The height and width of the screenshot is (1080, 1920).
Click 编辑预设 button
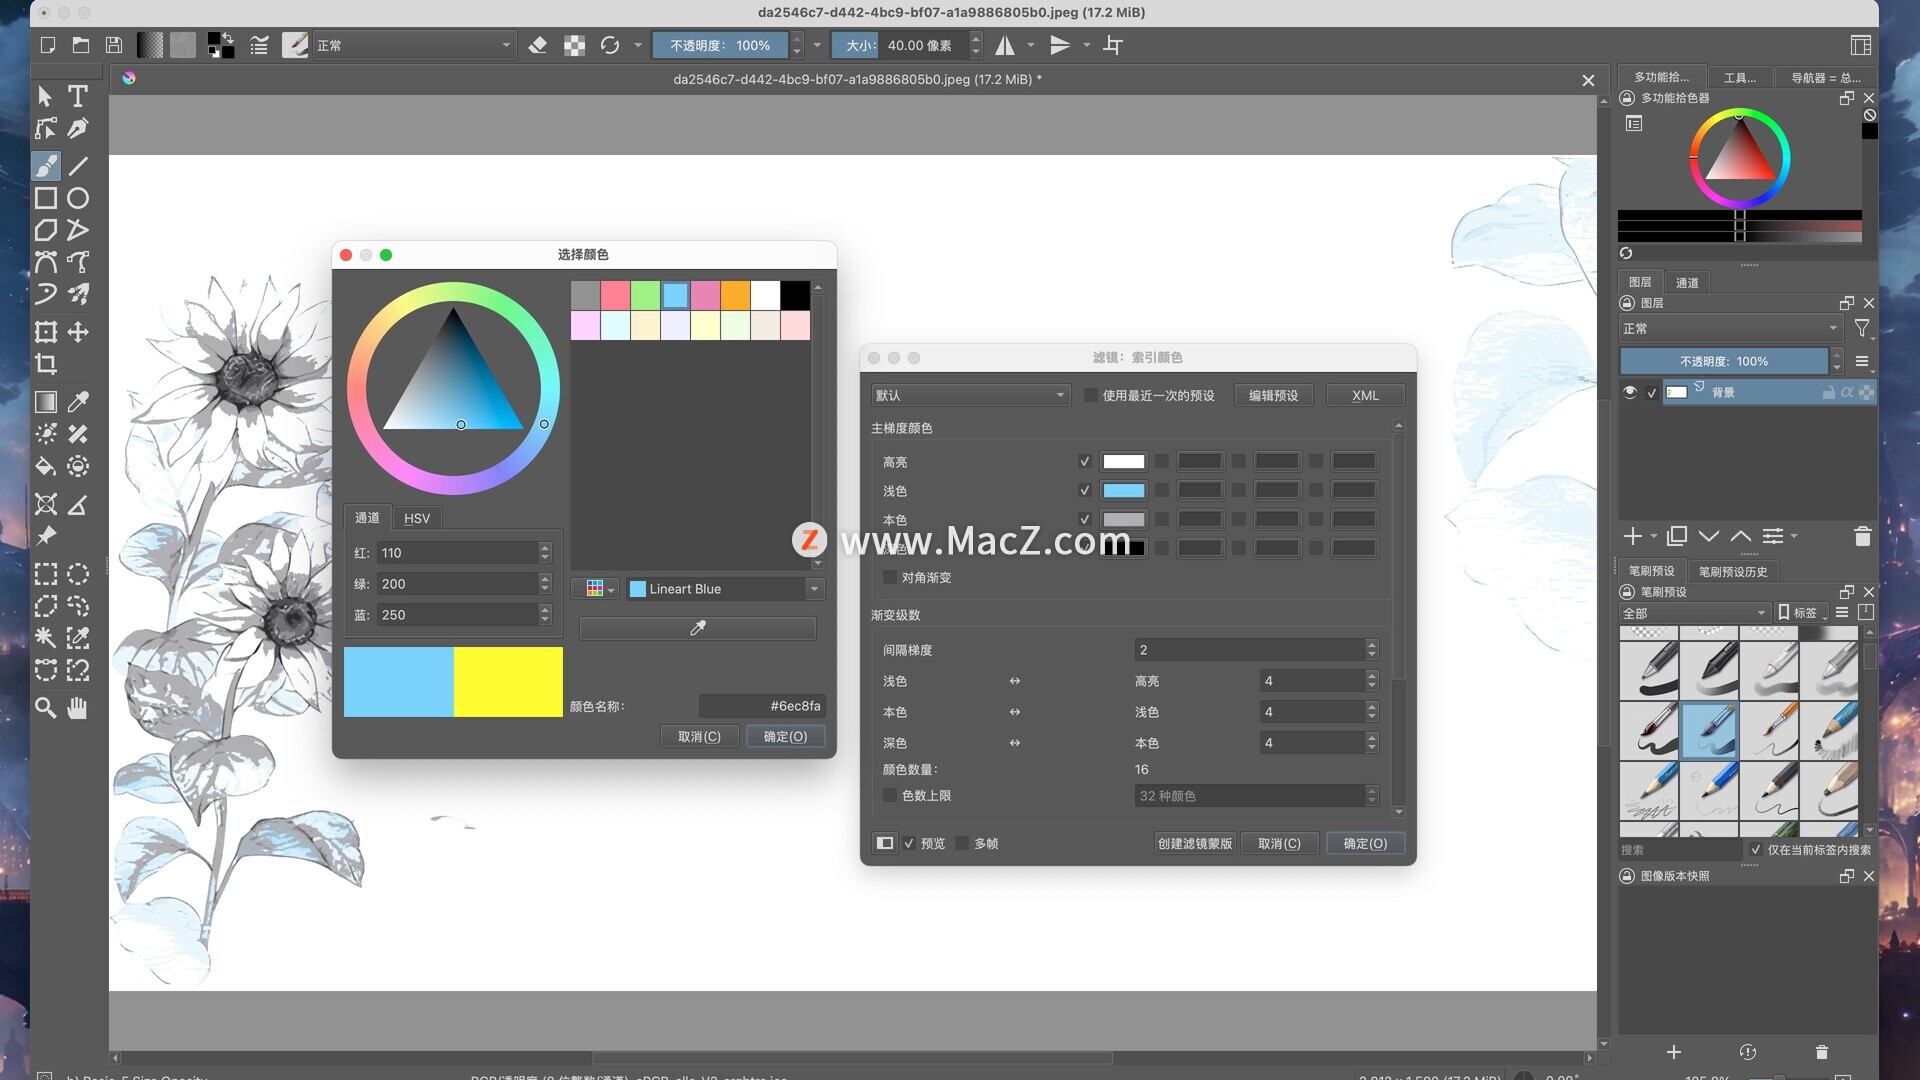tap(1273, 396)
